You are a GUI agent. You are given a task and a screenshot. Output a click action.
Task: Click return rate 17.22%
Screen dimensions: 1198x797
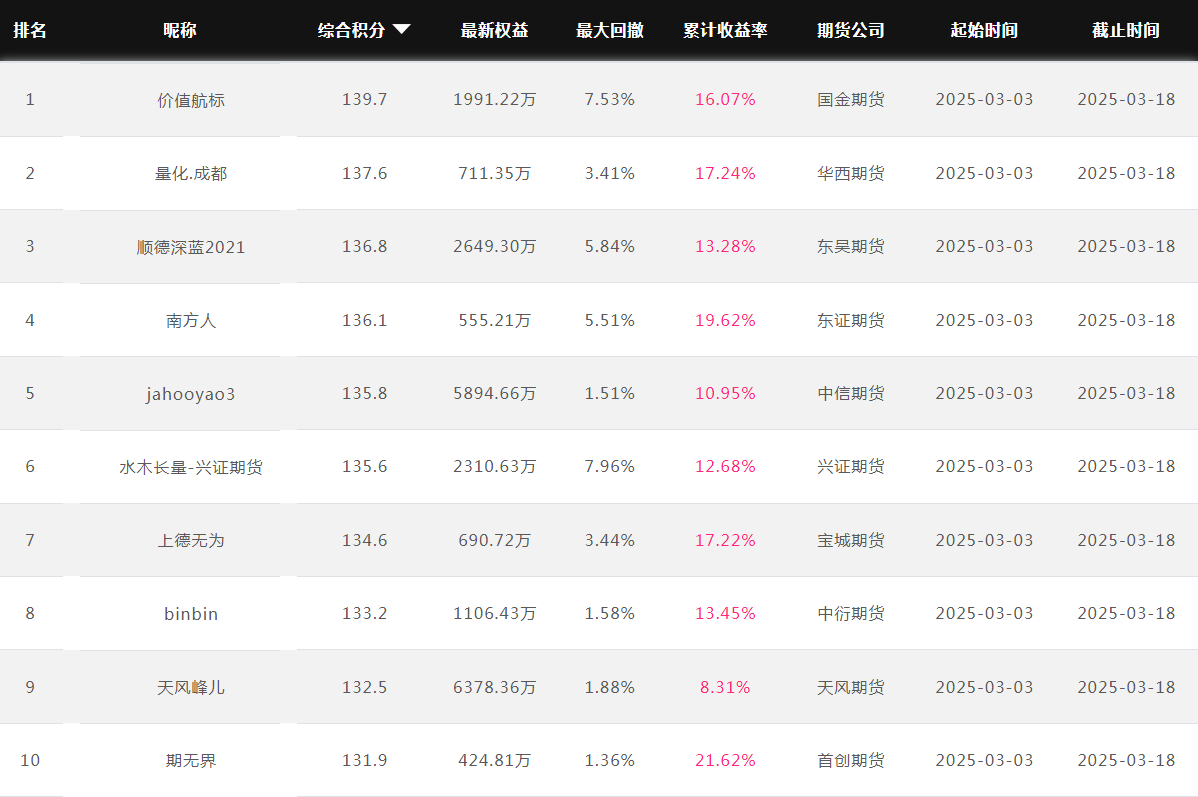[x=725, y=540]
